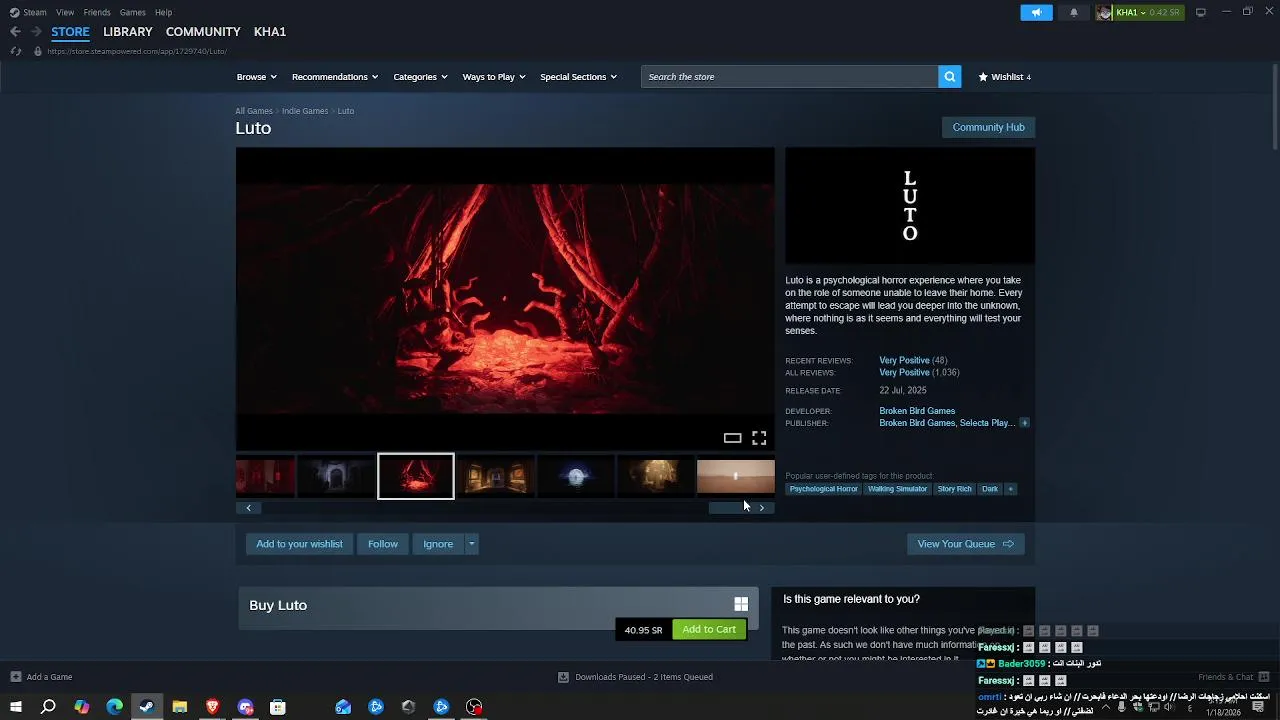Screen dimensions: 1280x720
Task: Launch Brave browser from the taskbar
Action: (212, 707)
